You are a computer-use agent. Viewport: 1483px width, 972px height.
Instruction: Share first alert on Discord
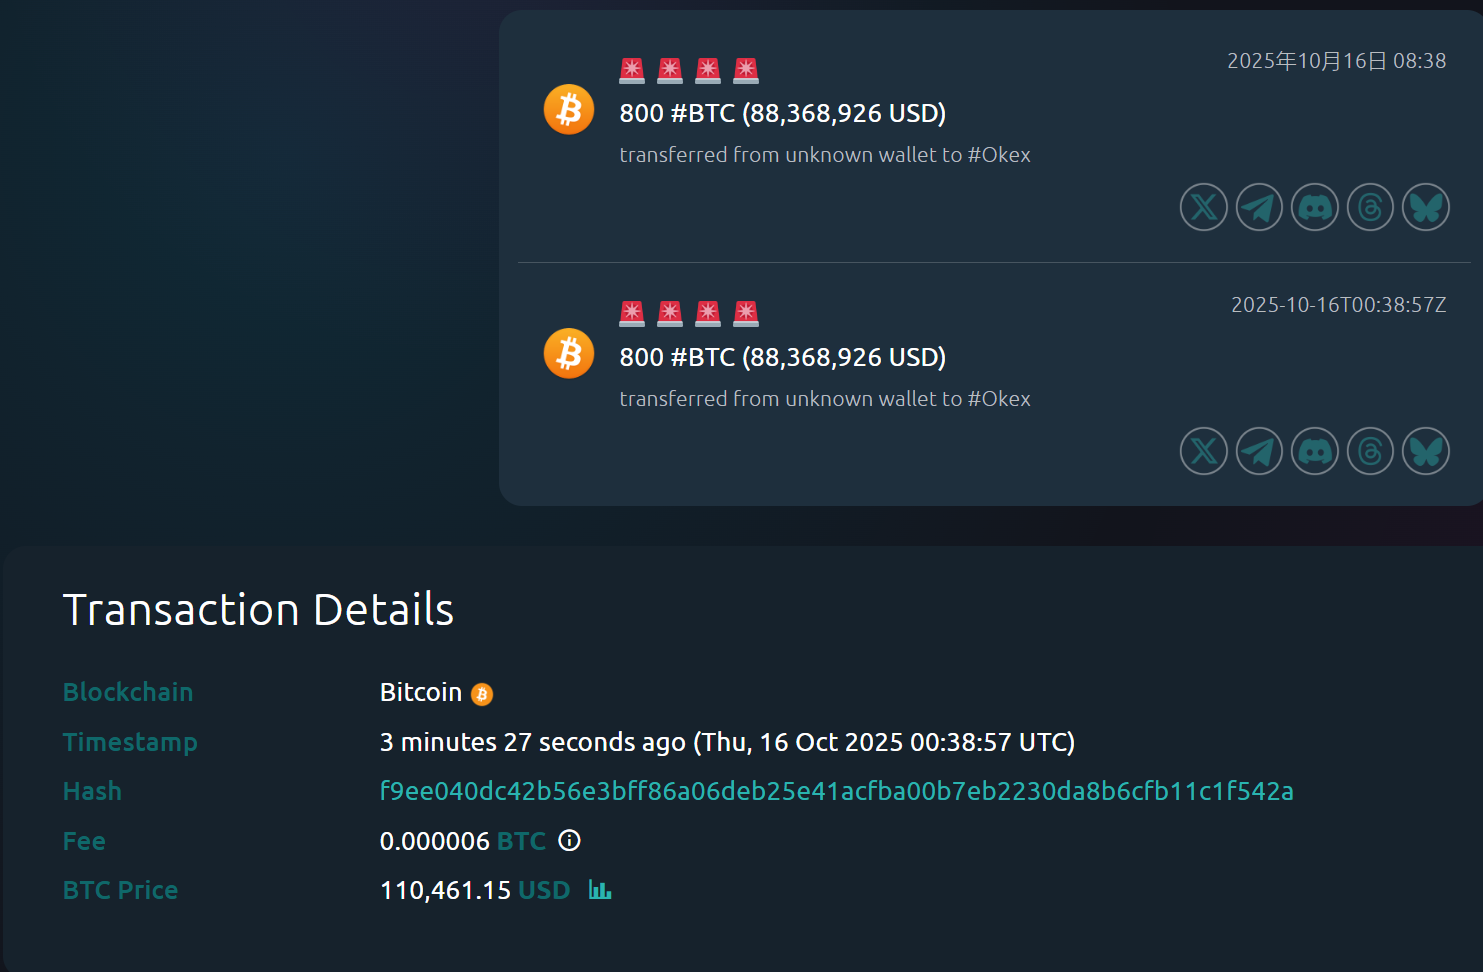[x=1314, y=207]
